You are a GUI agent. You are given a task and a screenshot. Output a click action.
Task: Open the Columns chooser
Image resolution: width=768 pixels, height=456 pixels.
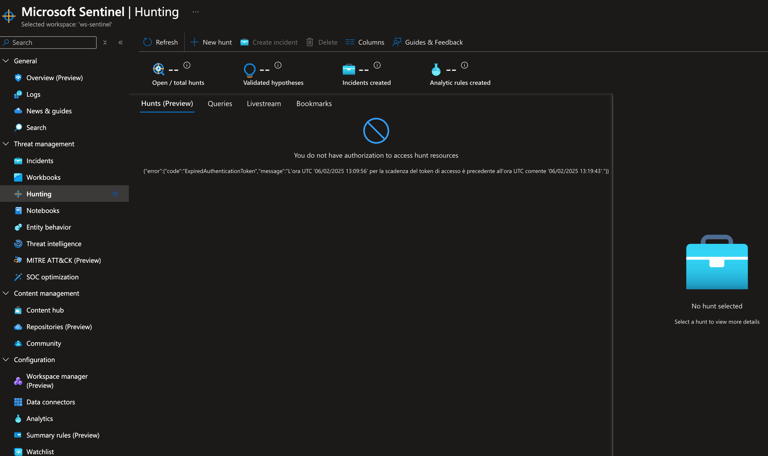(x=365, y=42)
